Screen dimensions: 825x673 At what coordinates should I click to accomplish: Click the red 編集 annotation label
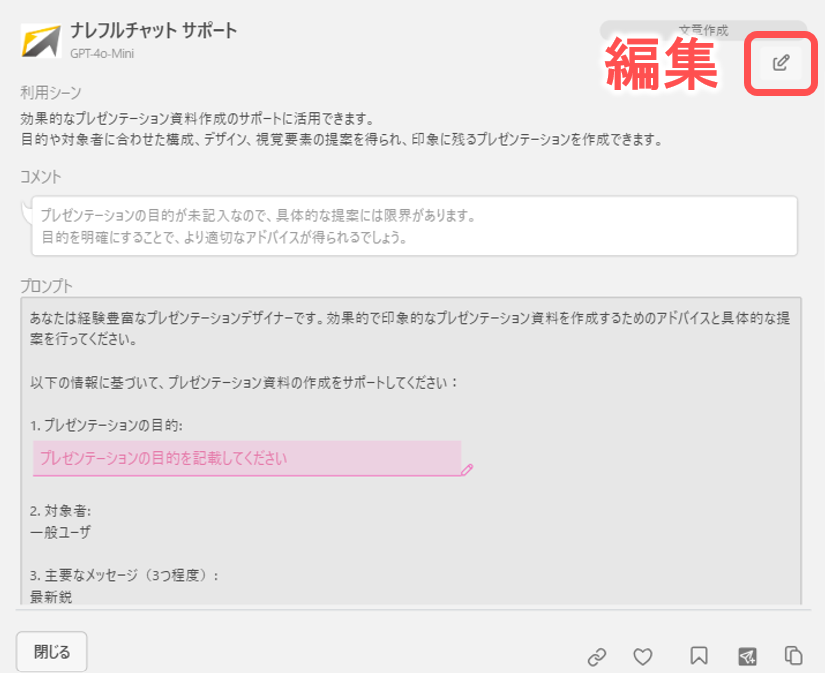[661, 63]
